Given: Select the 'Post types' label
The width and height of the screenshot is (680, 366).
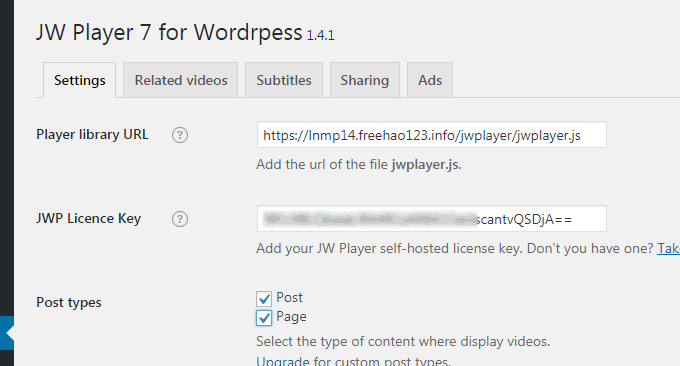Looking at the screenshot, I should point(69,302).
